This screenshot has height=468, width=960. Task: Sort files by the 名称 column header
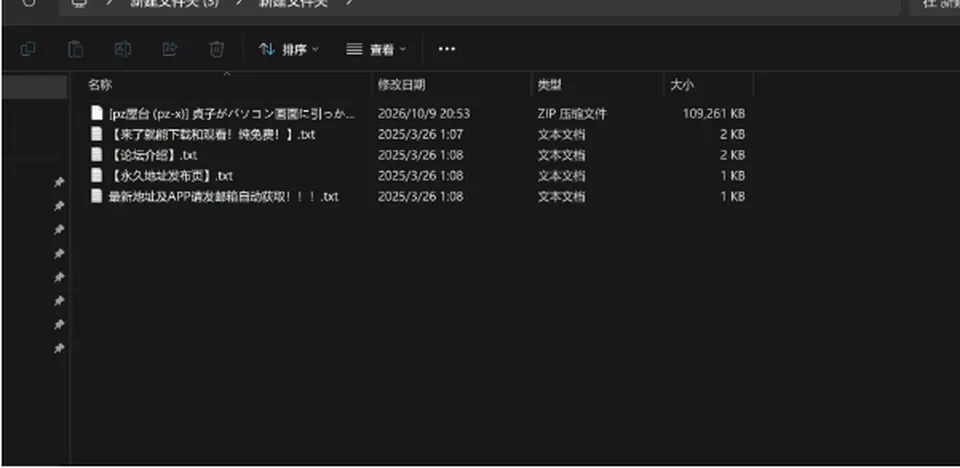point(100,85)
